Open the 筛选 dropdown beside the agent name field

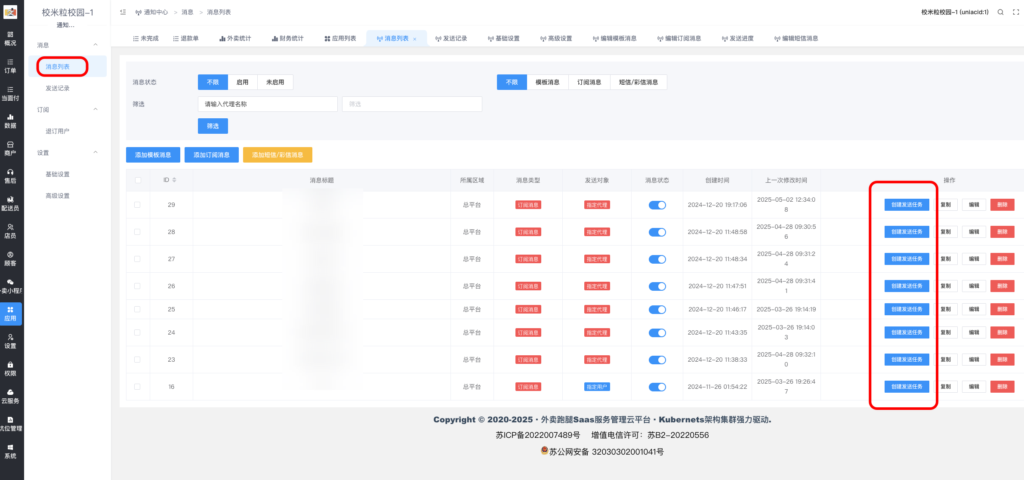click(x=412, y=104)
